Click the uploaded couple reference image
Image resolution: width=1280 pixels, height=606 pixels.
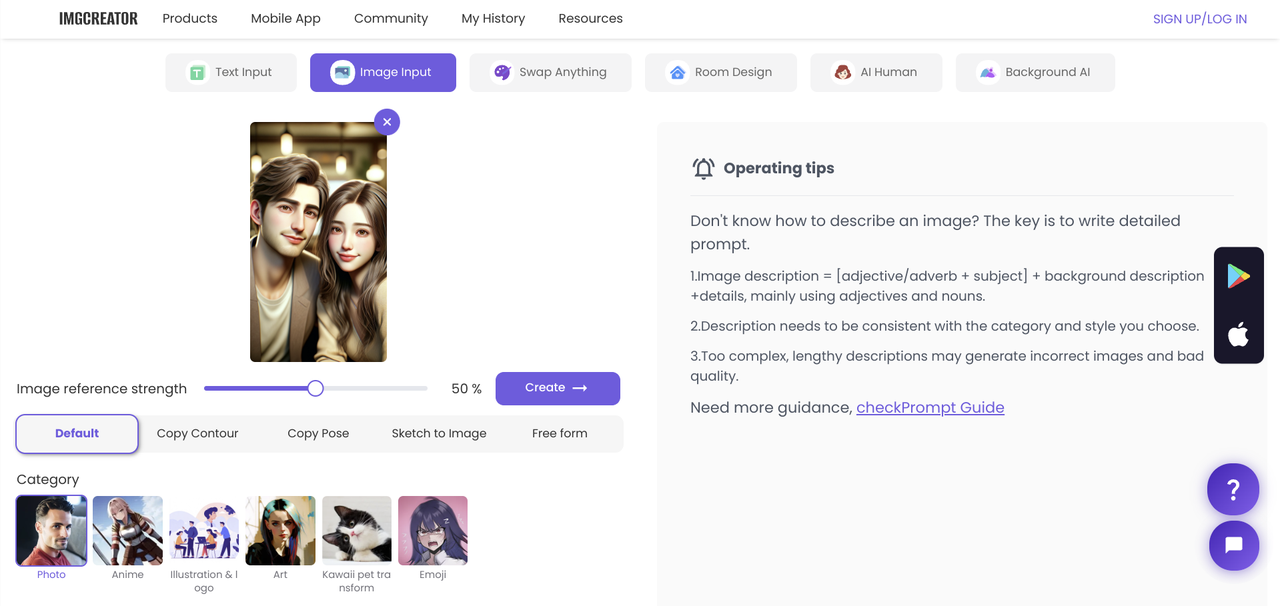(318, 242)
